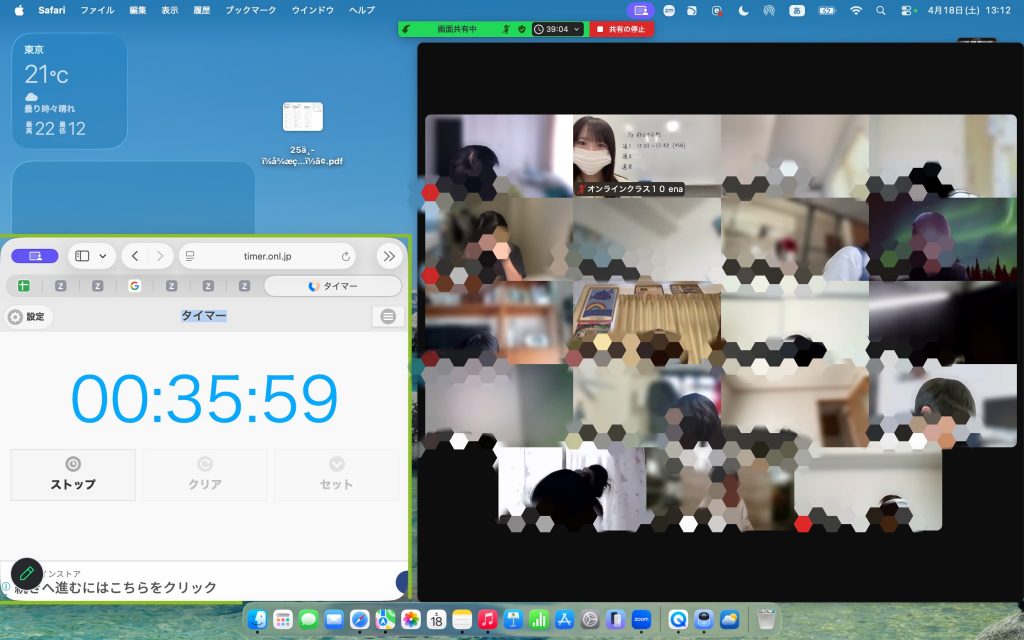
Task: Click the timer.onl.jp address field
Action: 267,256
